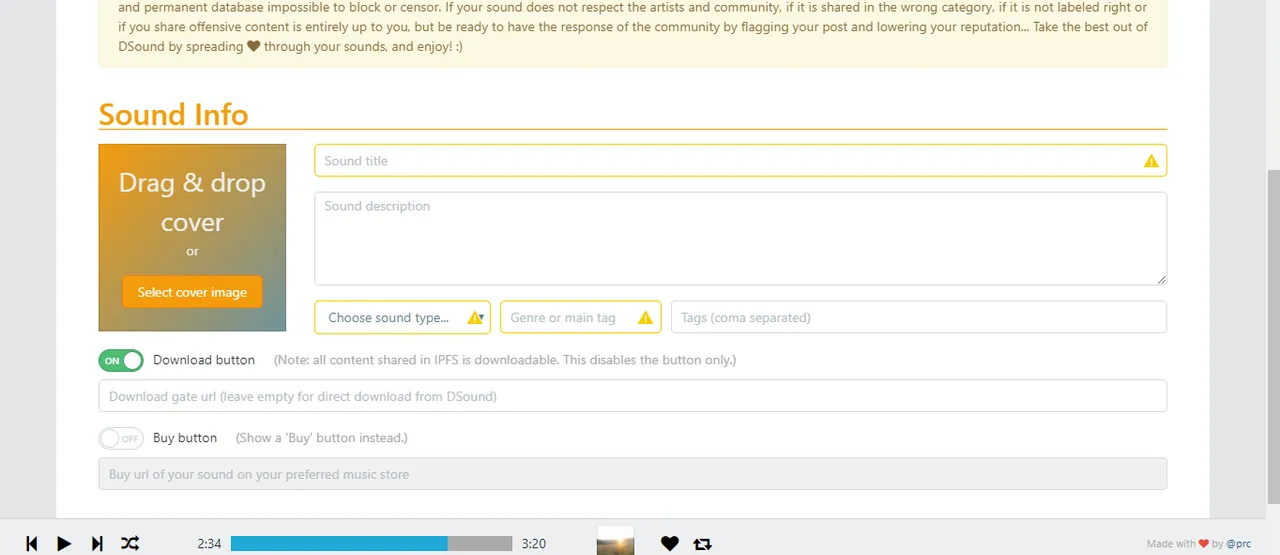Skip to next track in player

click(x=97, y=543)
